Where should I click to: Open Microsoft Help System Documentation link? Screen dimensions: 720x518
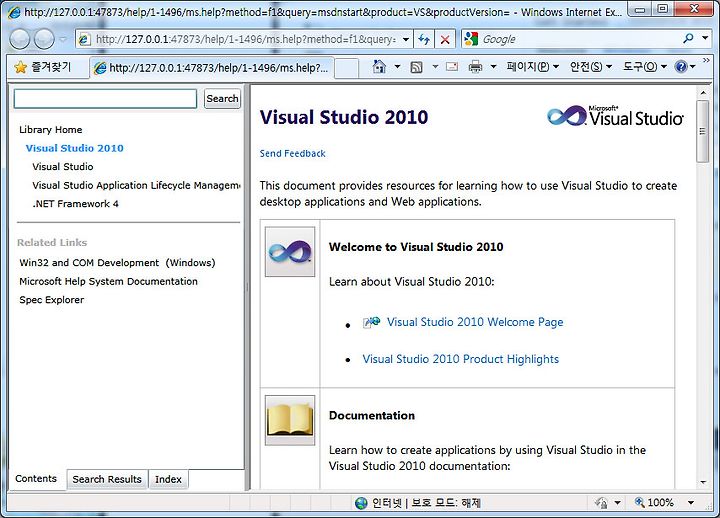pyautogui.click(x=108, y=282)
